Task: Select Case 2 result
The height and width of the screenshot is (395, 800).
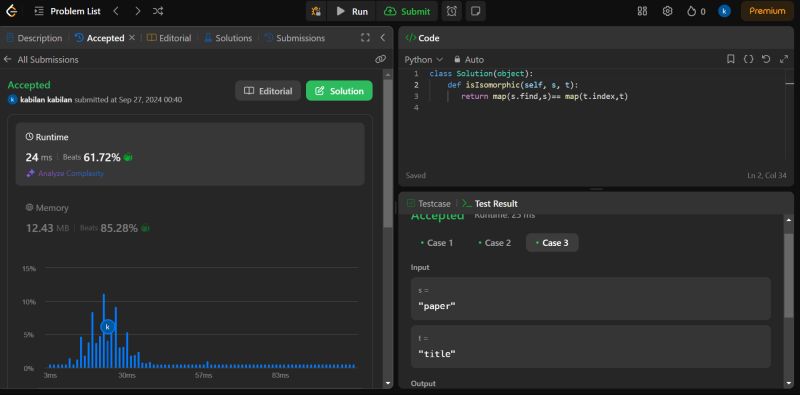Action: (494, 243)
